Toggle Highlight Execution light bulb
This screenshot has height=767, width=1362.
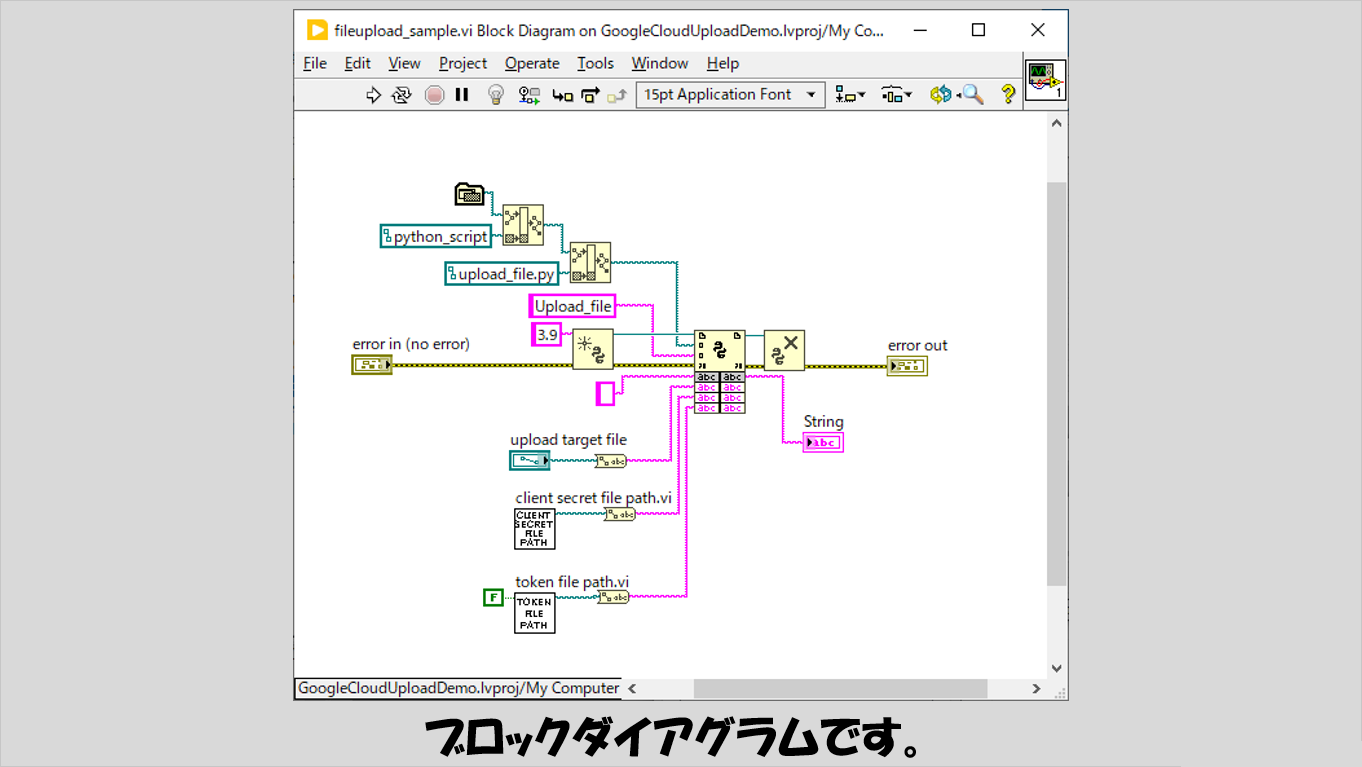(x=495, y=95)
